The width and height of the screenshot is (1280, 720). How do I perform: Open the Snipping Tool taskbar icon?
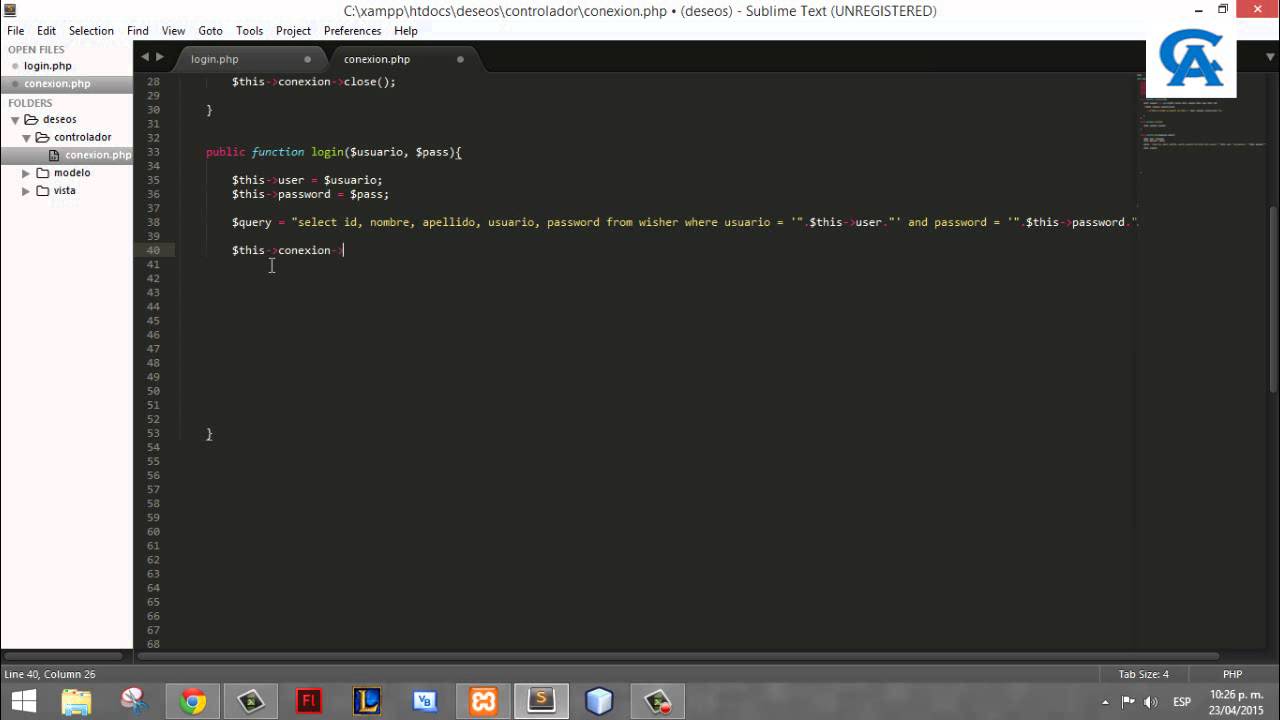click(x=134, y=701)
